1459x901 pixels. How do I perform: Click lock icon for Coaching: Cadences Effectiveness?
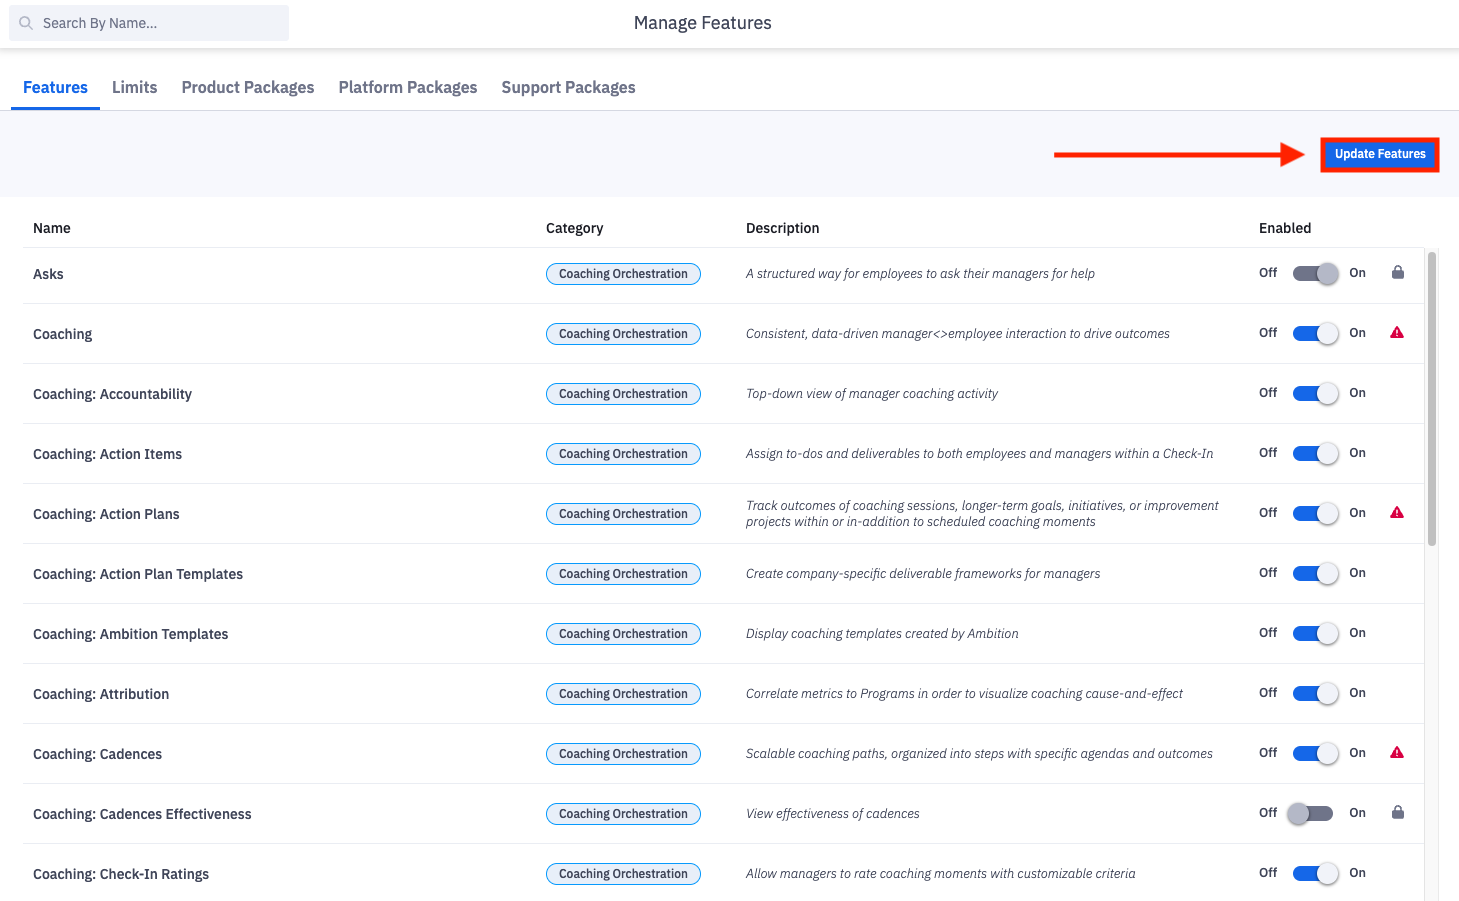pyautogui.click(x=1397, y=813)
